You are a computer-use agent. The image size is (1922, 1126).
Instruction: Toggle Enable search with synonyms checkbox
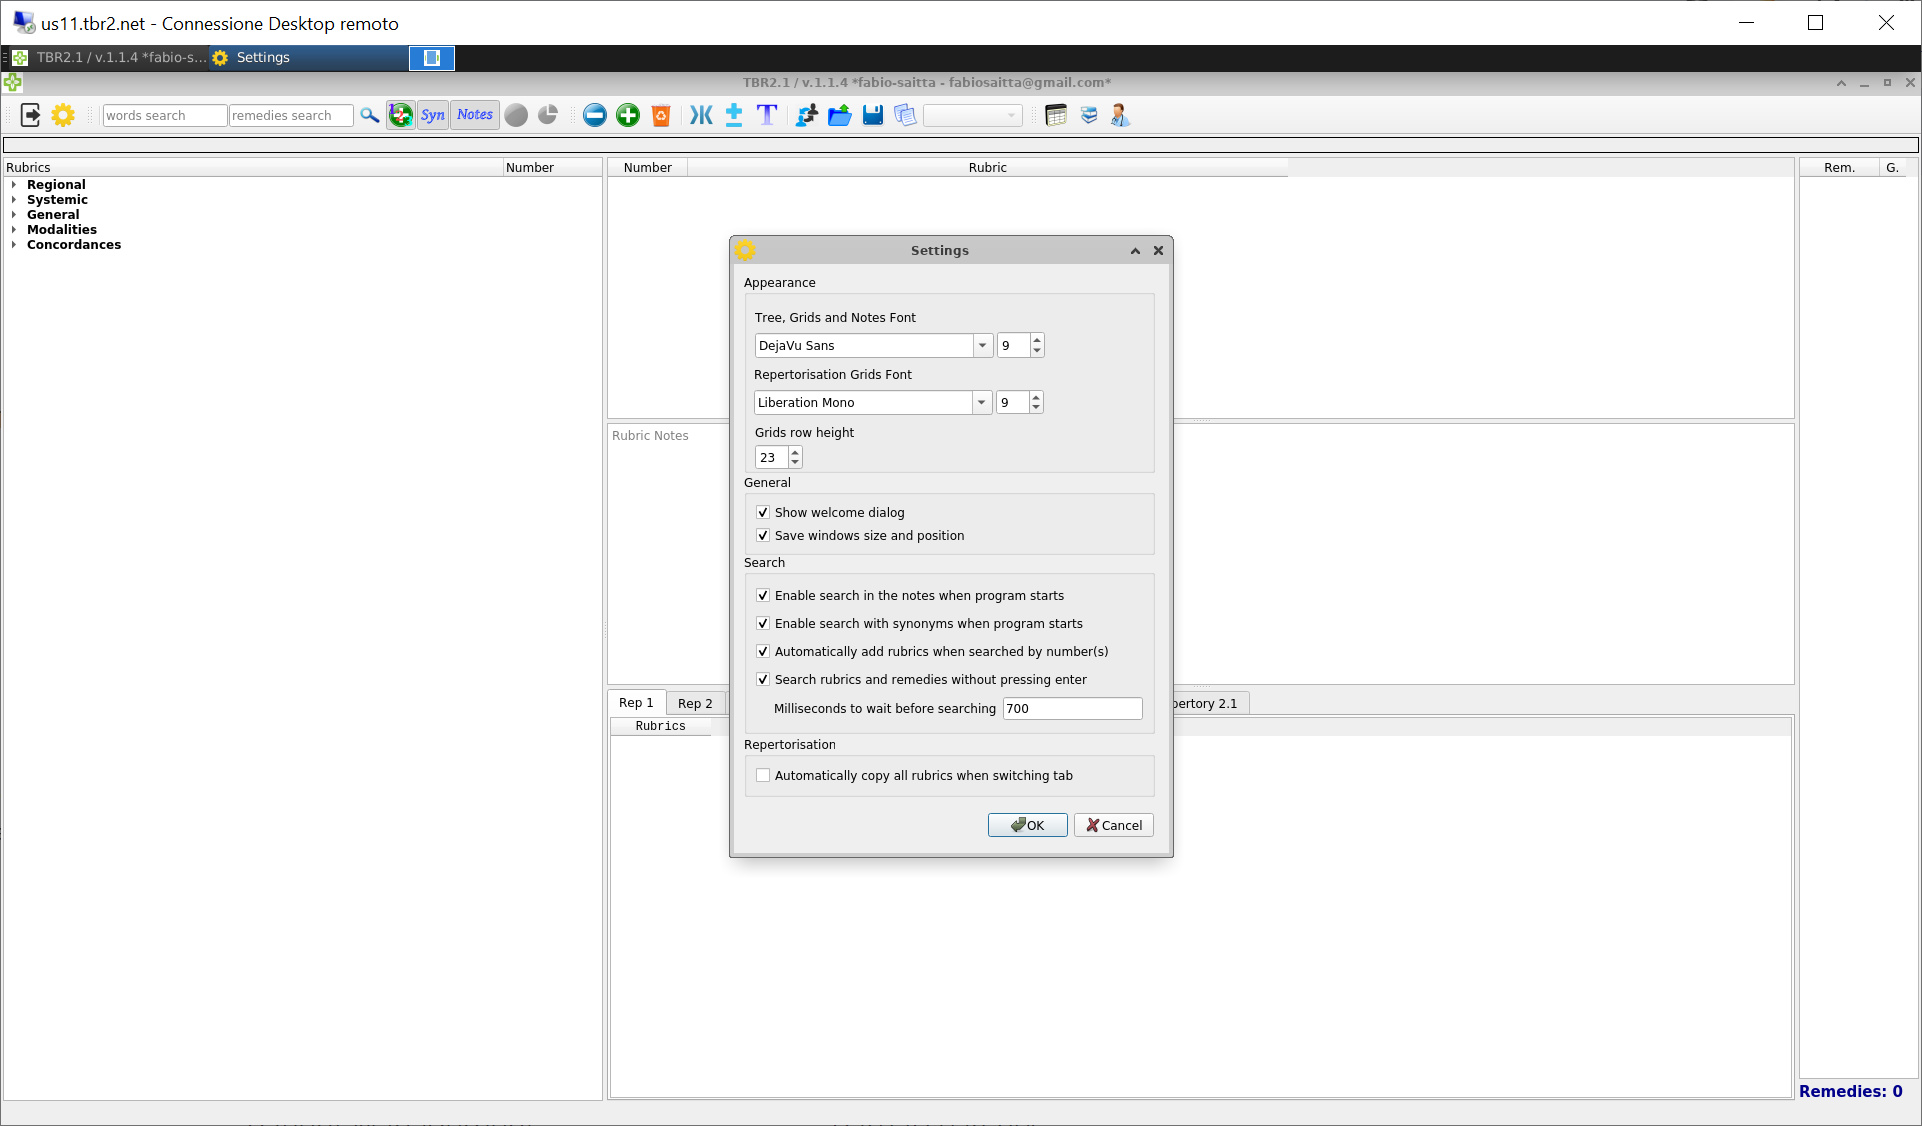763,623
